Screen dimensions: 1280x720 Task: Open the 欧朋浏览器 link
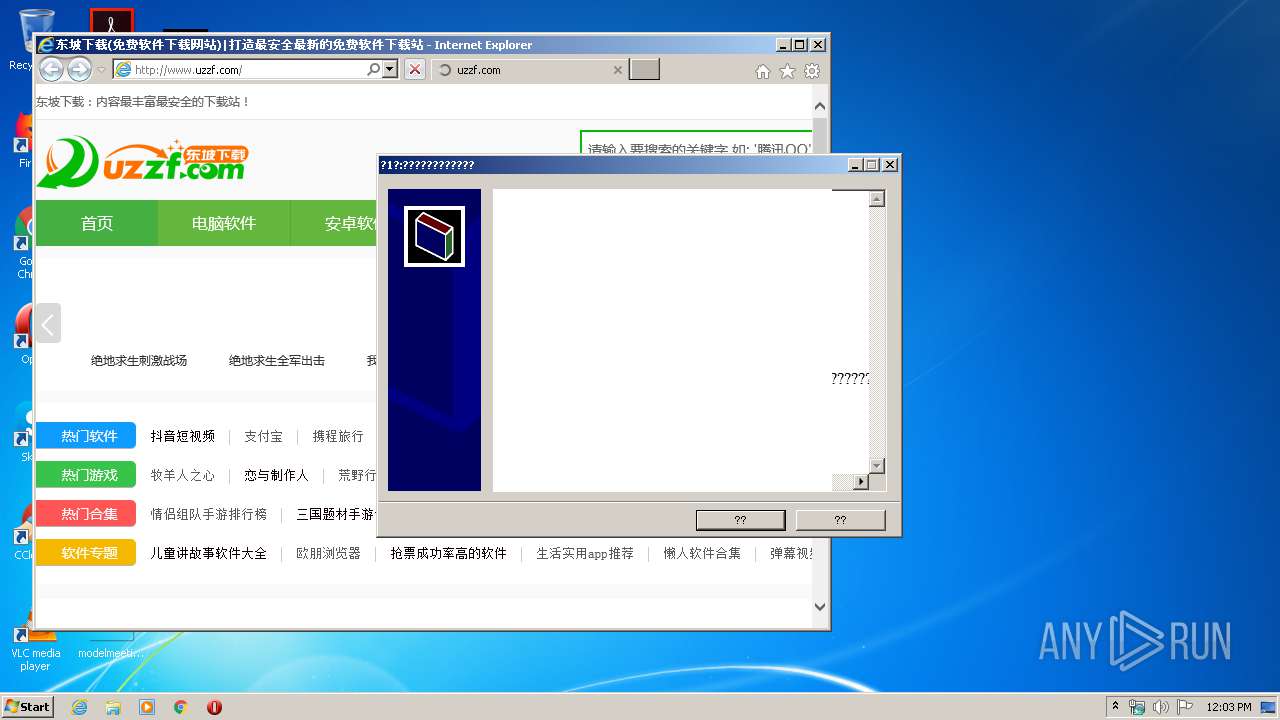tap(329, 553)
